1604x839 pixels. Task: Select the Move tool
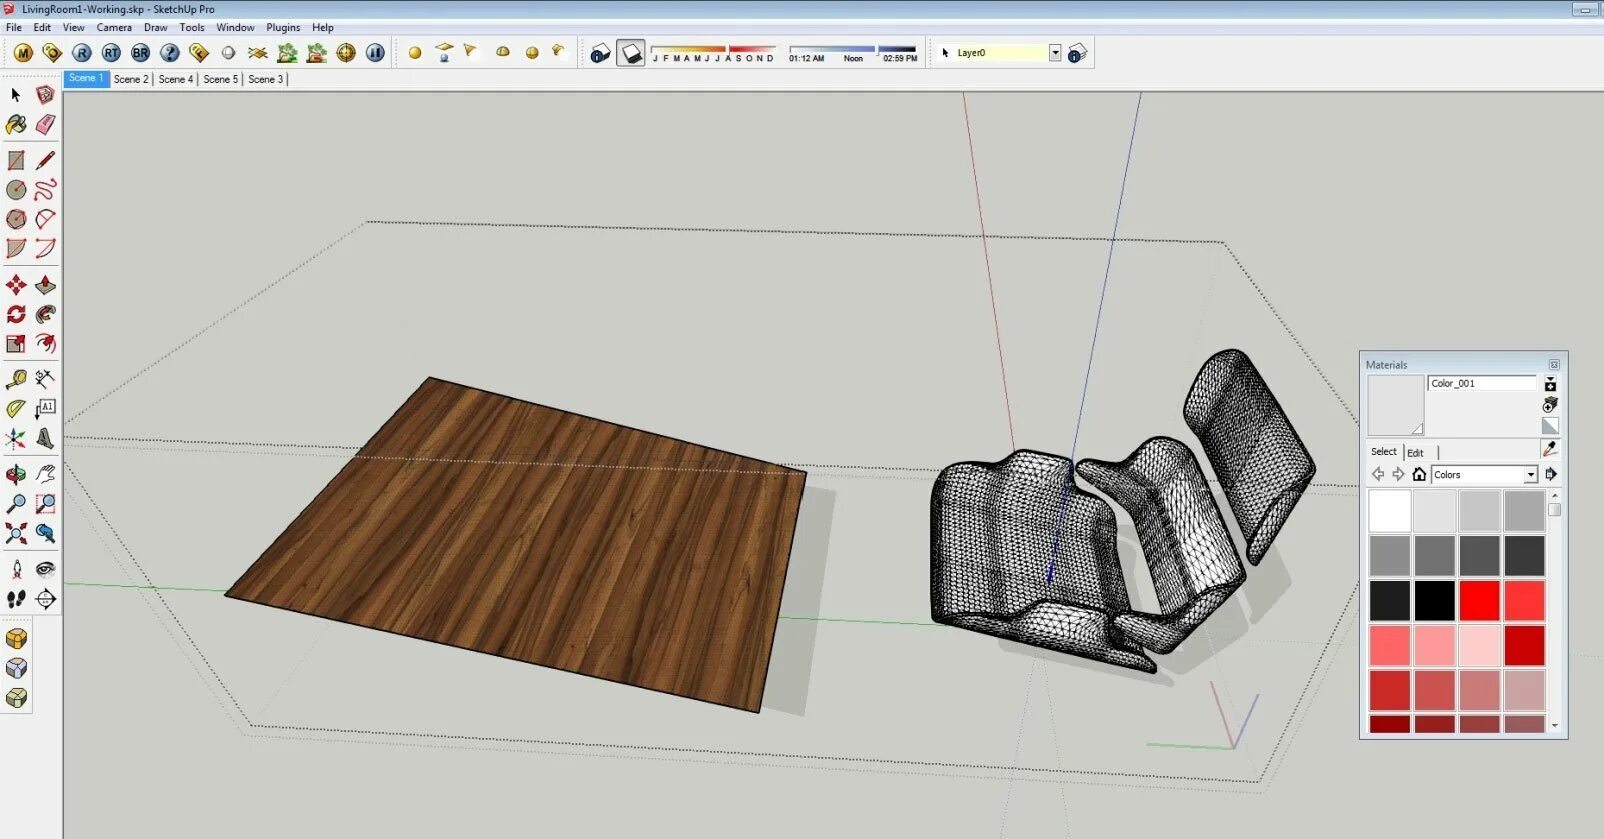[16, 286]
